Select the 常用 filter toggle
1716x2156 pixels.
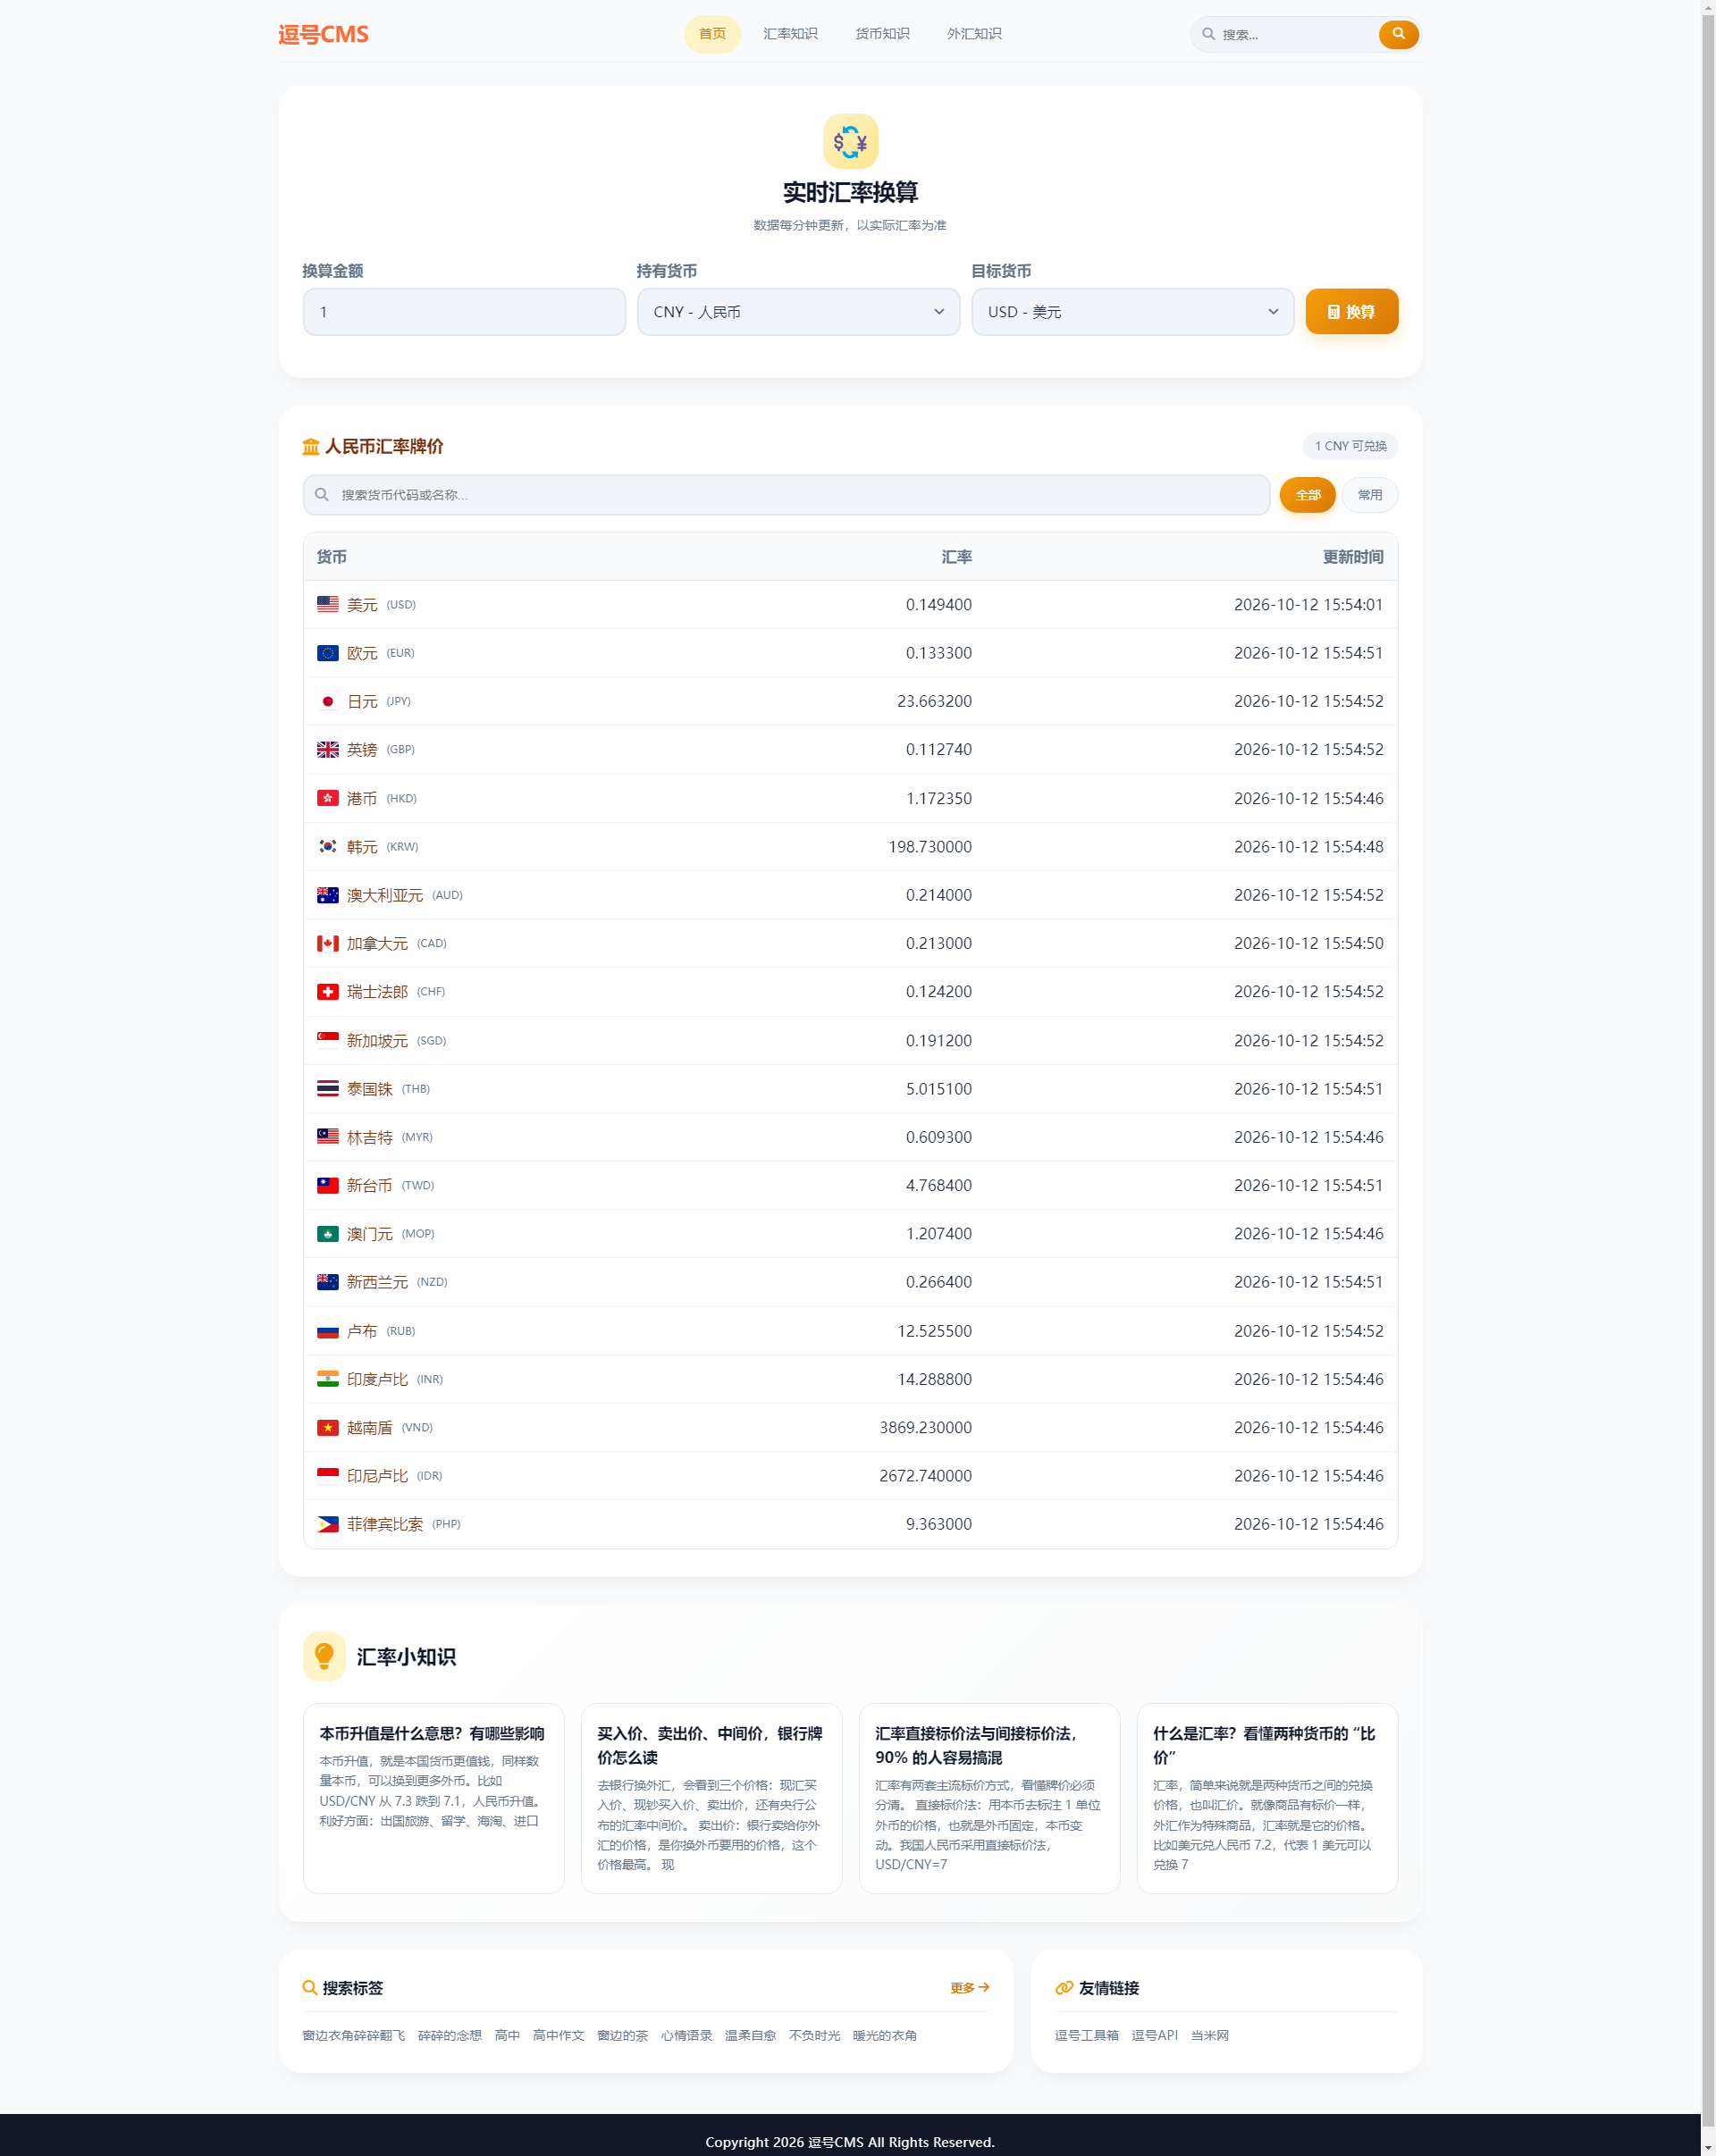(1369, 495)
